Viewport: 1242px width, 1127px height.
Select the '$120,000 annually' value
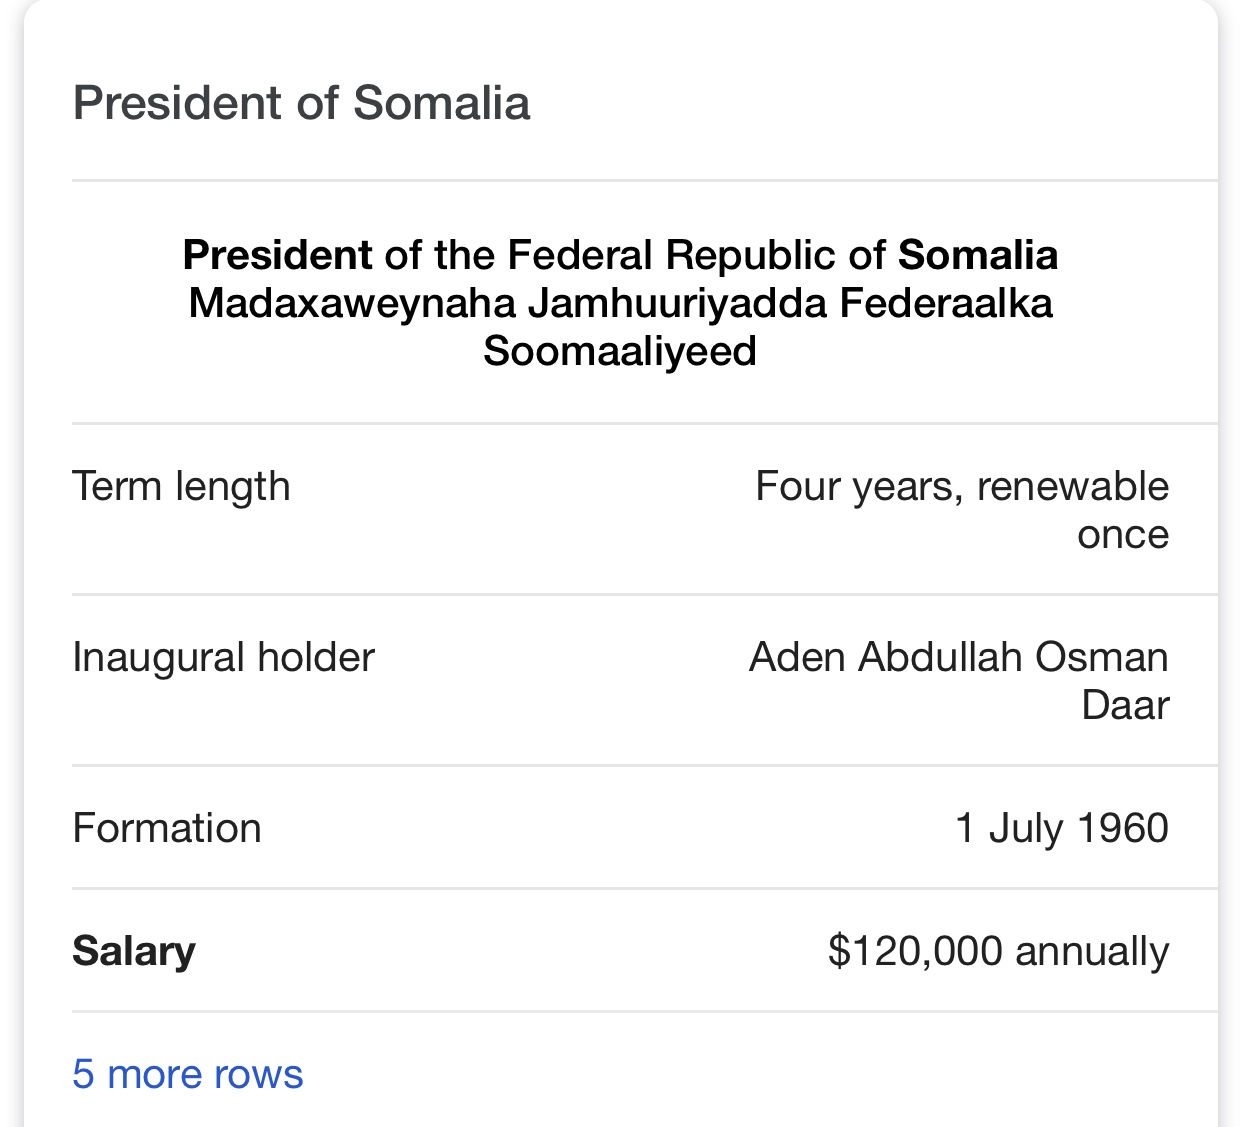pyautogui.click(x=999, y=951)
